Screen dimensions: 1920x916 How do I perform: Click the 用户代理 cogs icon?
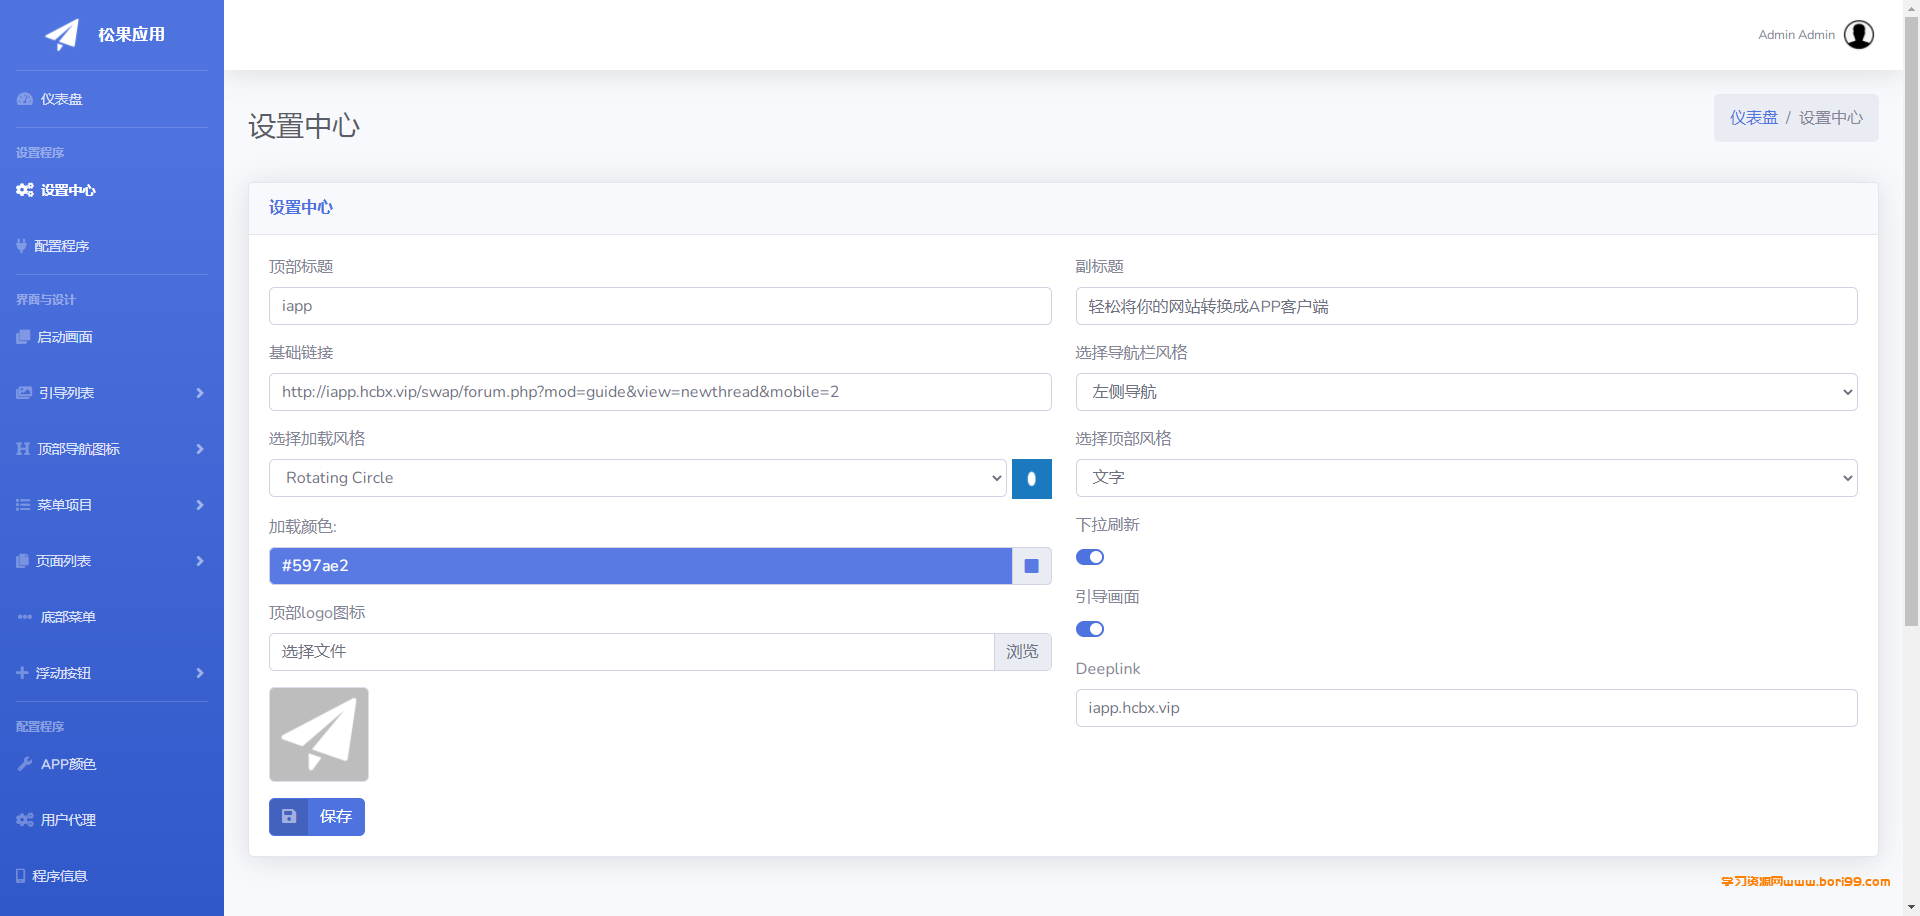click(x=25, y=820)
